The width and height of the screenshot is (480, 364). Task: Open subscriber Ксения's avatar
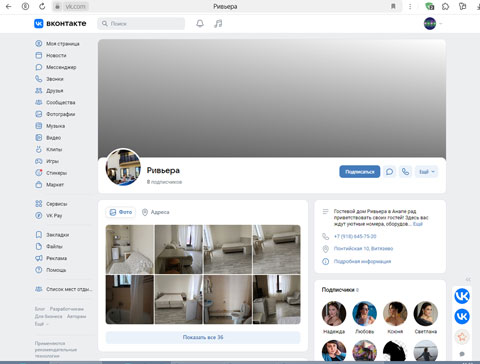click(395, 313)
